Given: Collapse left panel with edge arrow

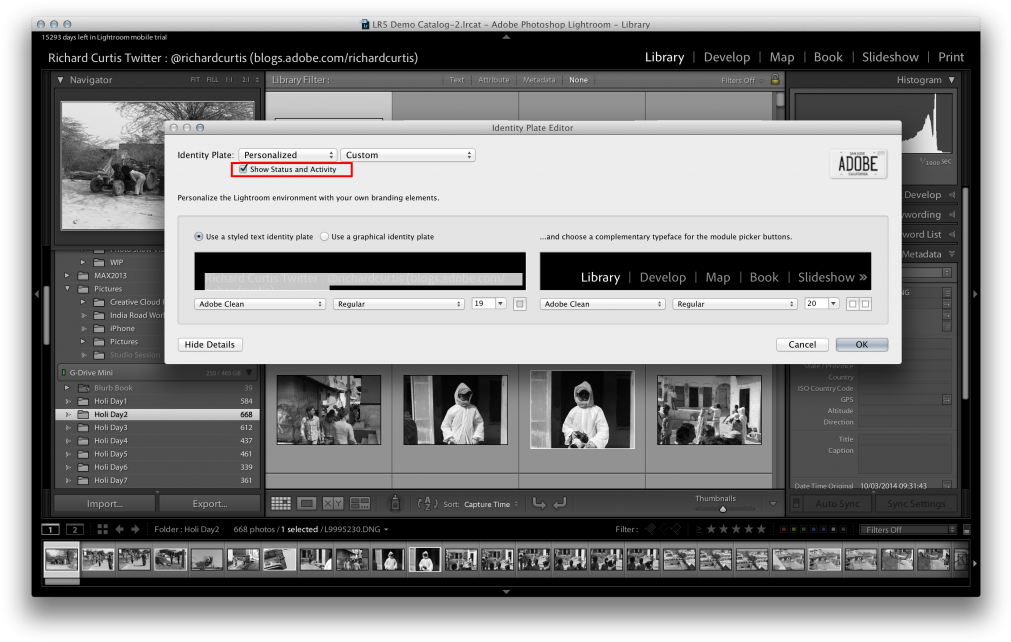Looking at the screenshot, I should (x=37, y=294).
